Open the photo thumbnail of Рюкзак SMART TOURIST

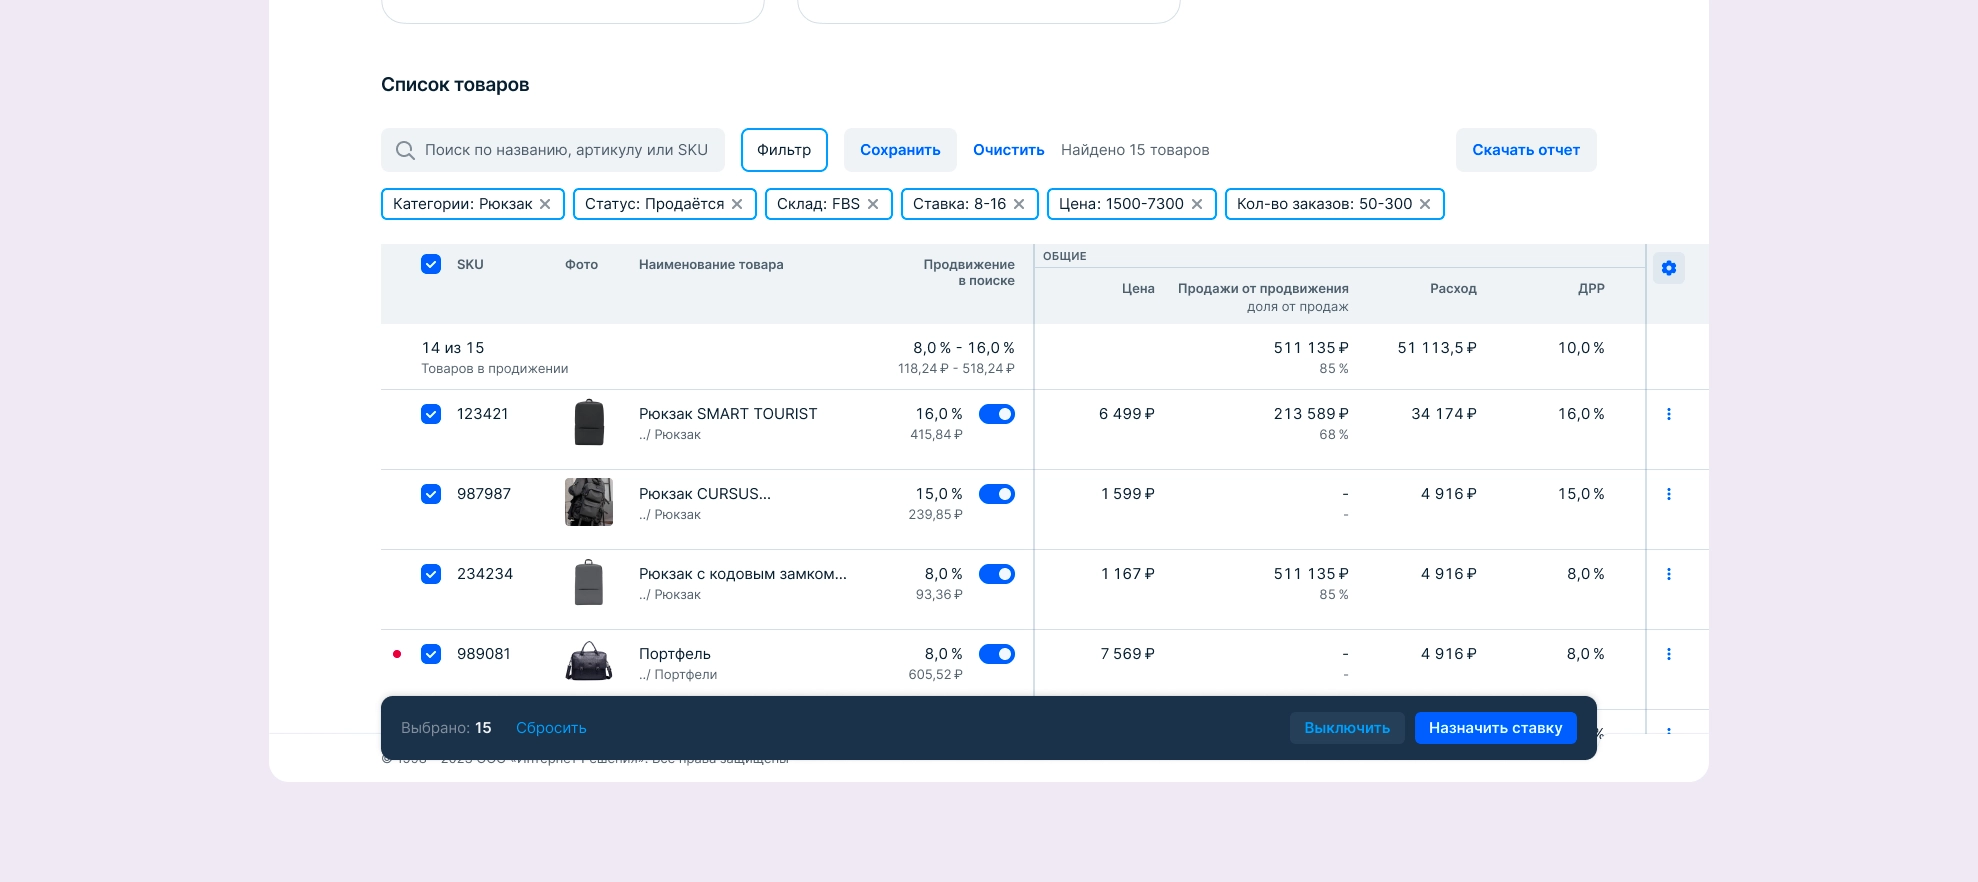pos(589,422)
